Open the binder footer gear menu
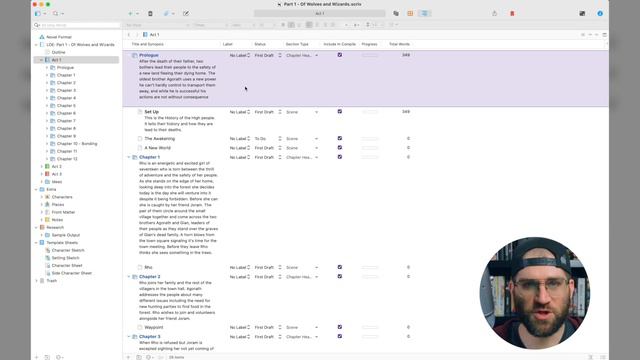Image resolution: width=640 pixels, height=360 pixels. click(x=59, y=357)
